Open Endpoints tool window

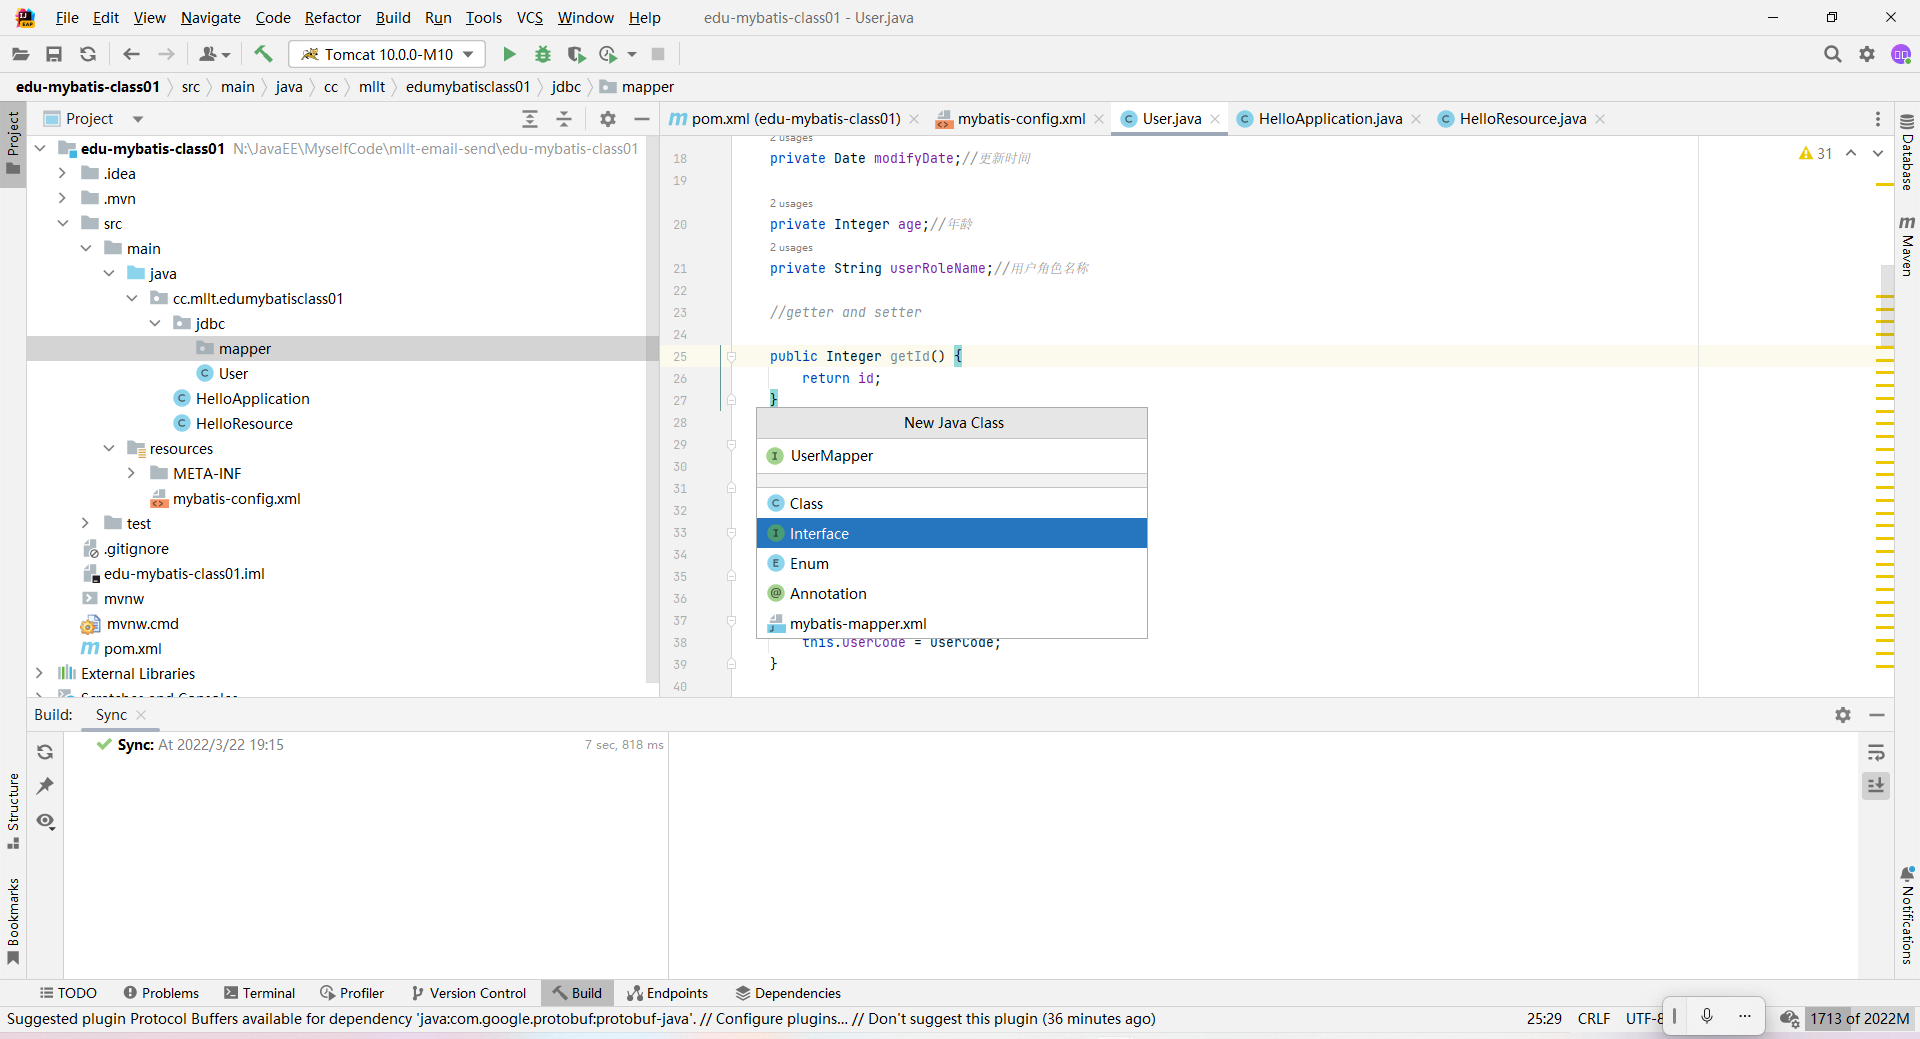[668, 993]
